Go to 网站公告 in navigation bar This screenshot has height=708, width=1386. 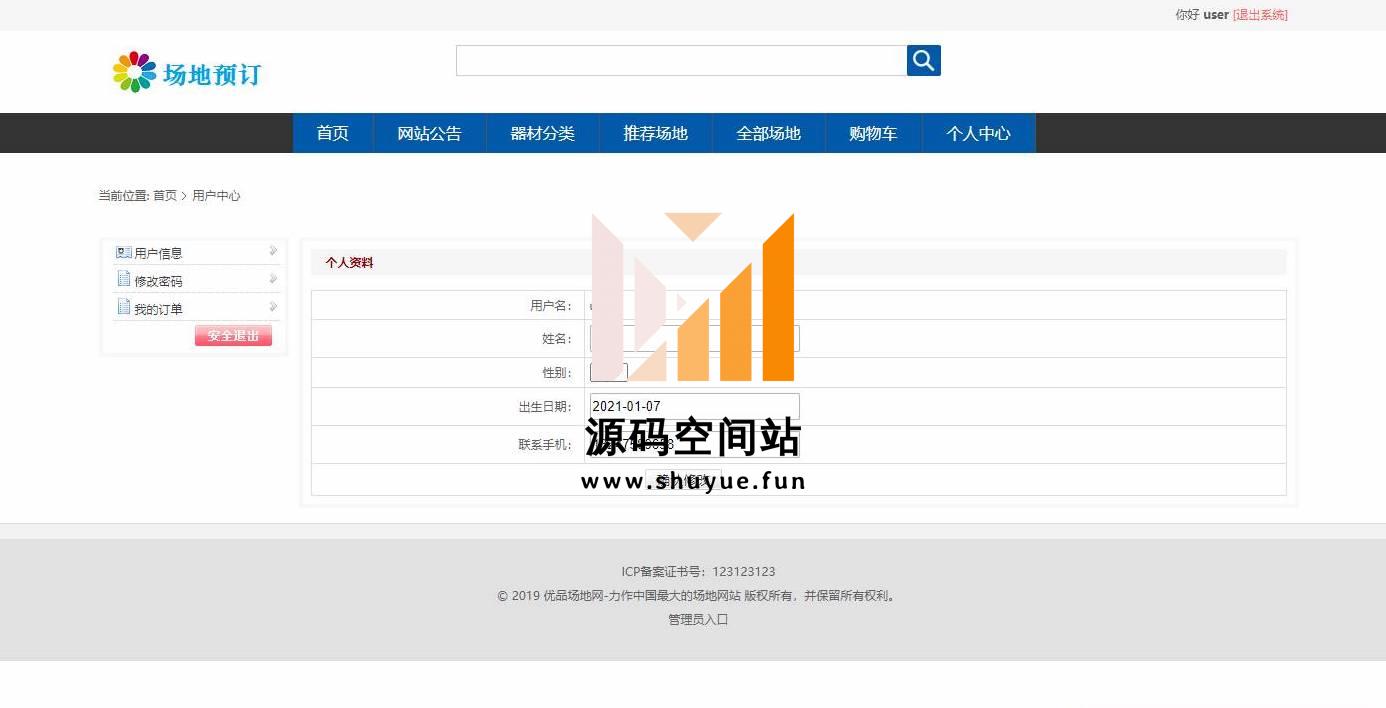pos(429,133)
